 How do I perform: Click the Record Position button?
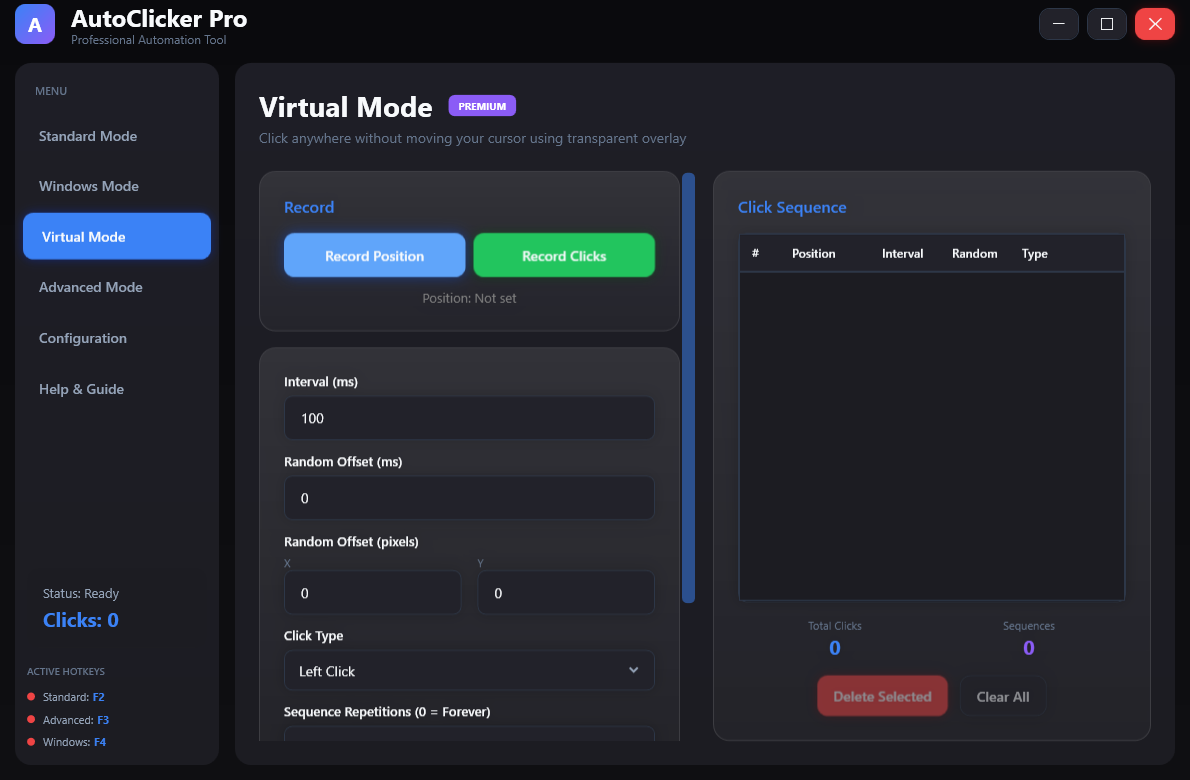374,255
